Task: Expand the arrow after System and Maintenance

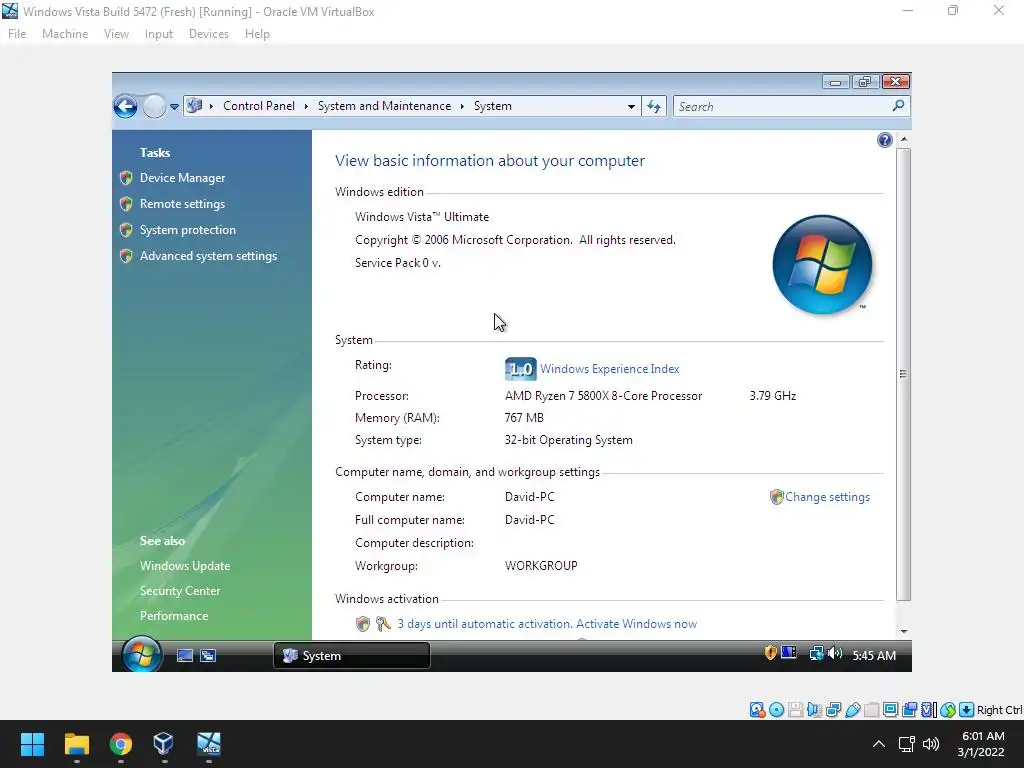Action: click(x=462, y=106)
